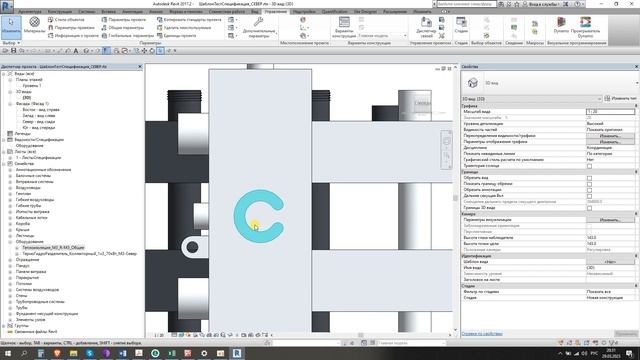Collapse the Листы (все) tree node
640x360 pixels.
(4, 151)
